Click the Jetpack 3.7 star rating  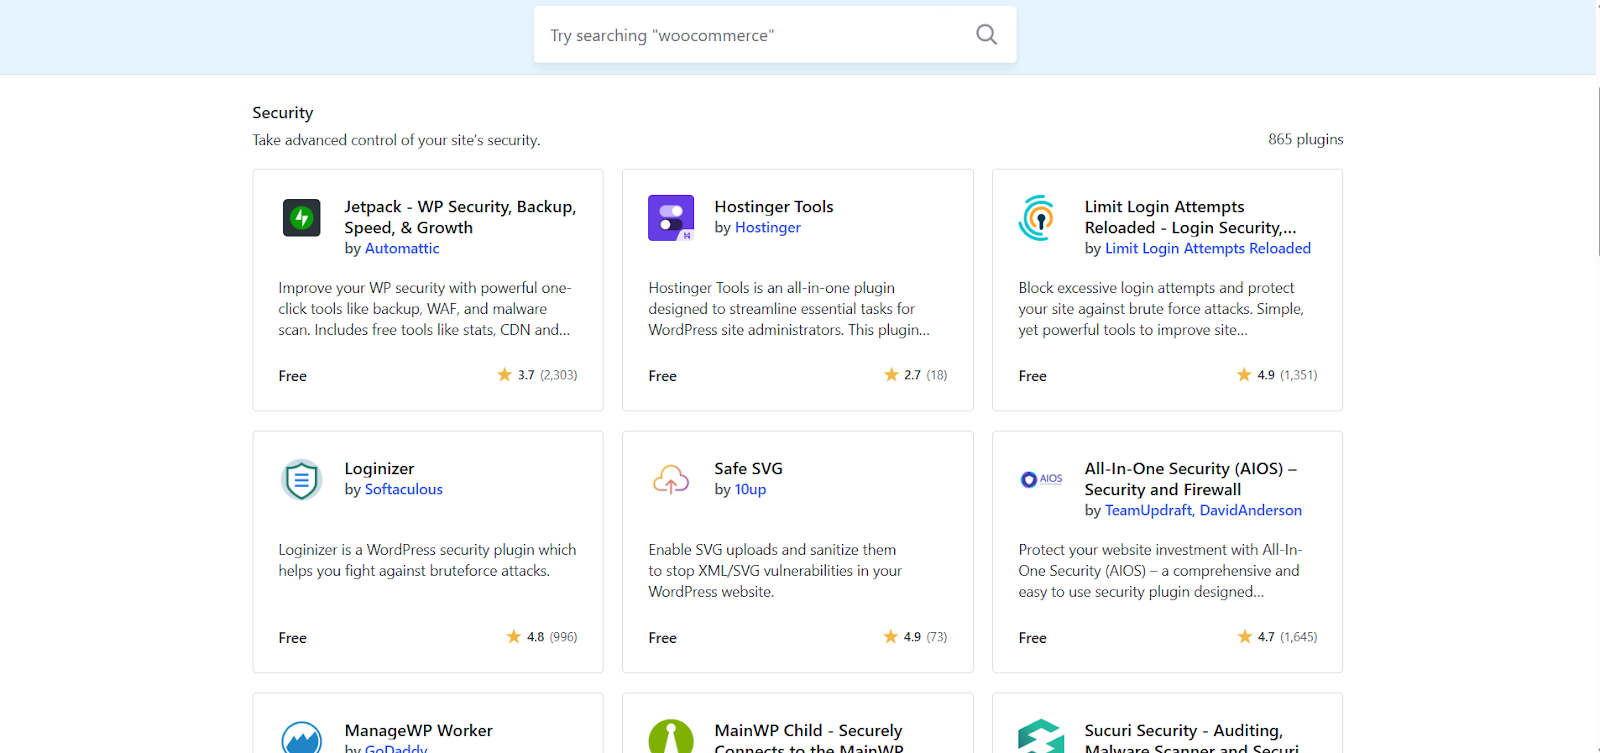point(537,375)
